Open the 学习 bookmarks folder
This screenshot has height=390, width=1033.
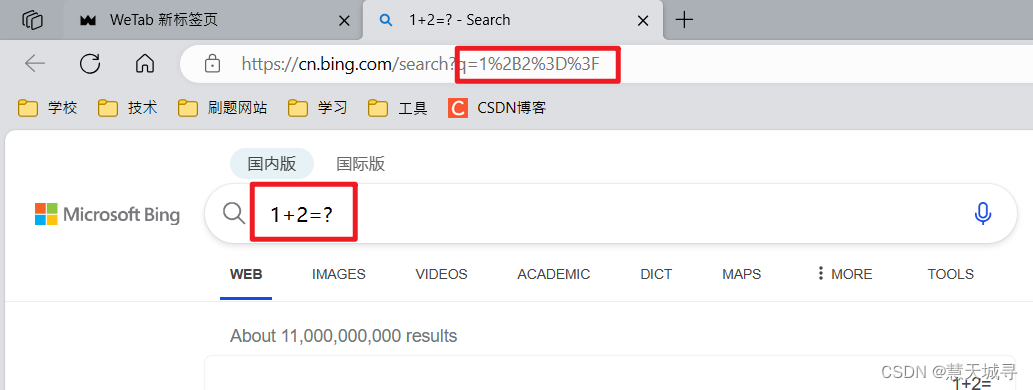click(x=318, y=107)
